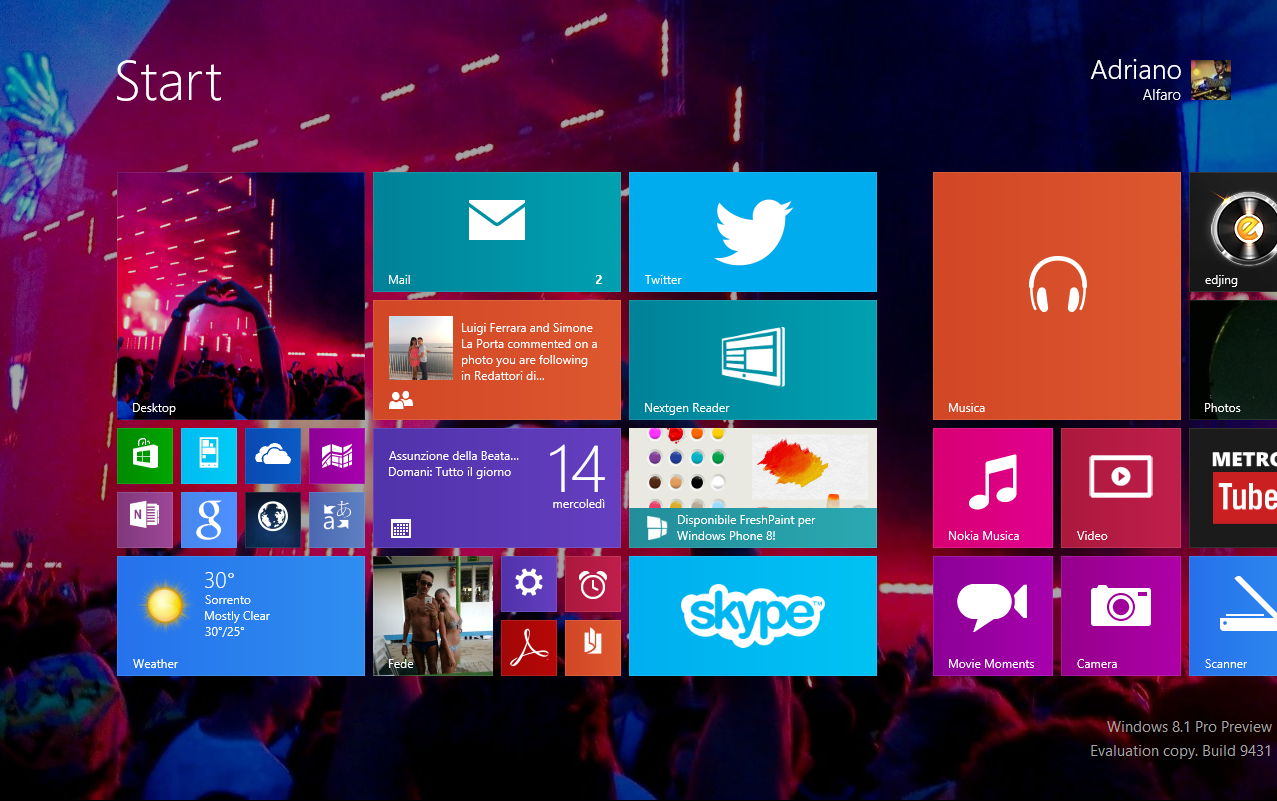Open the OneDrive cloud tile
This screenshot has height=801, width=1277.
click(273, 456)
